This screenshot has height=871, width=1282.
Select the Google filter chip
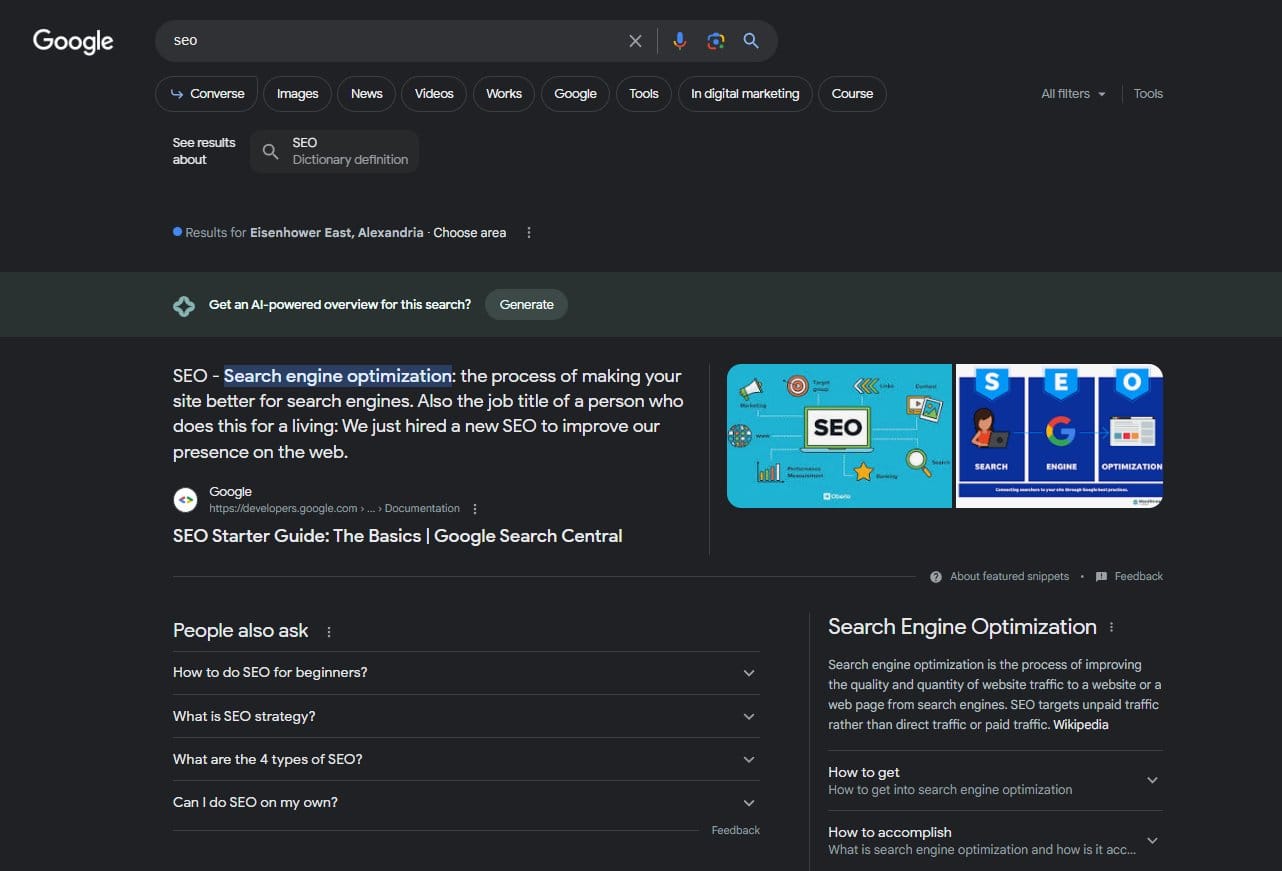[575, 94]
